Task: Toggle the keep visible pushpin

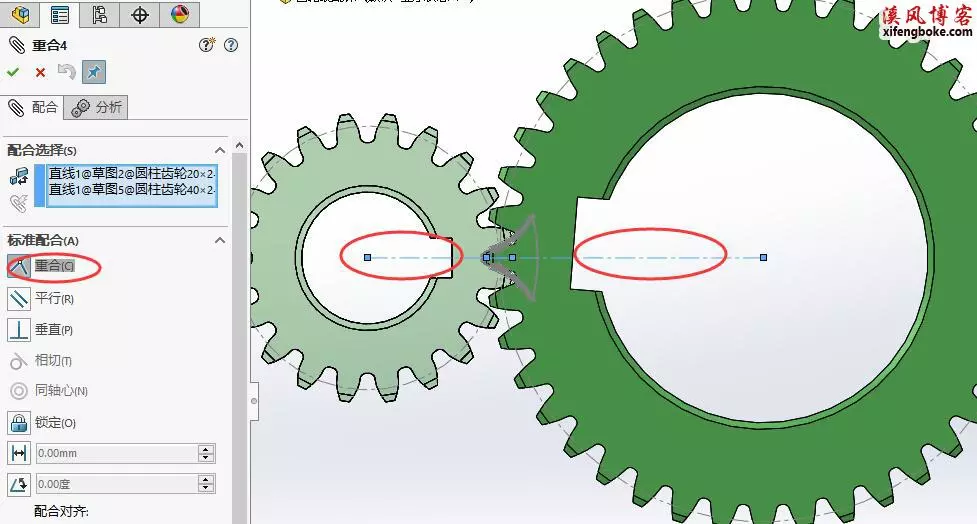Action: (93, 72)
